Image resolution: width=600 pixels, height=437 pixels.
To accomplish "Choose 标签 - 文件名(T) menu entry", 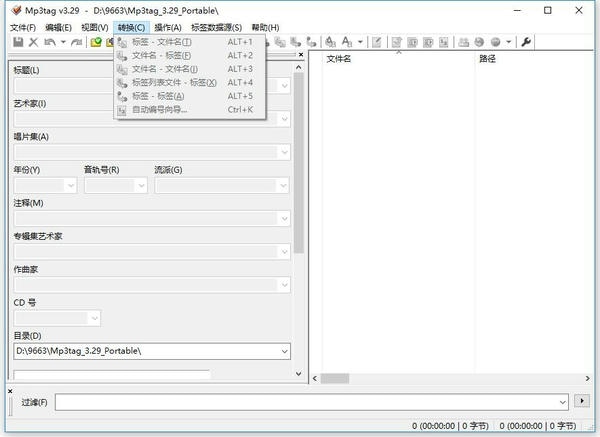I will (x=190, y=42).
